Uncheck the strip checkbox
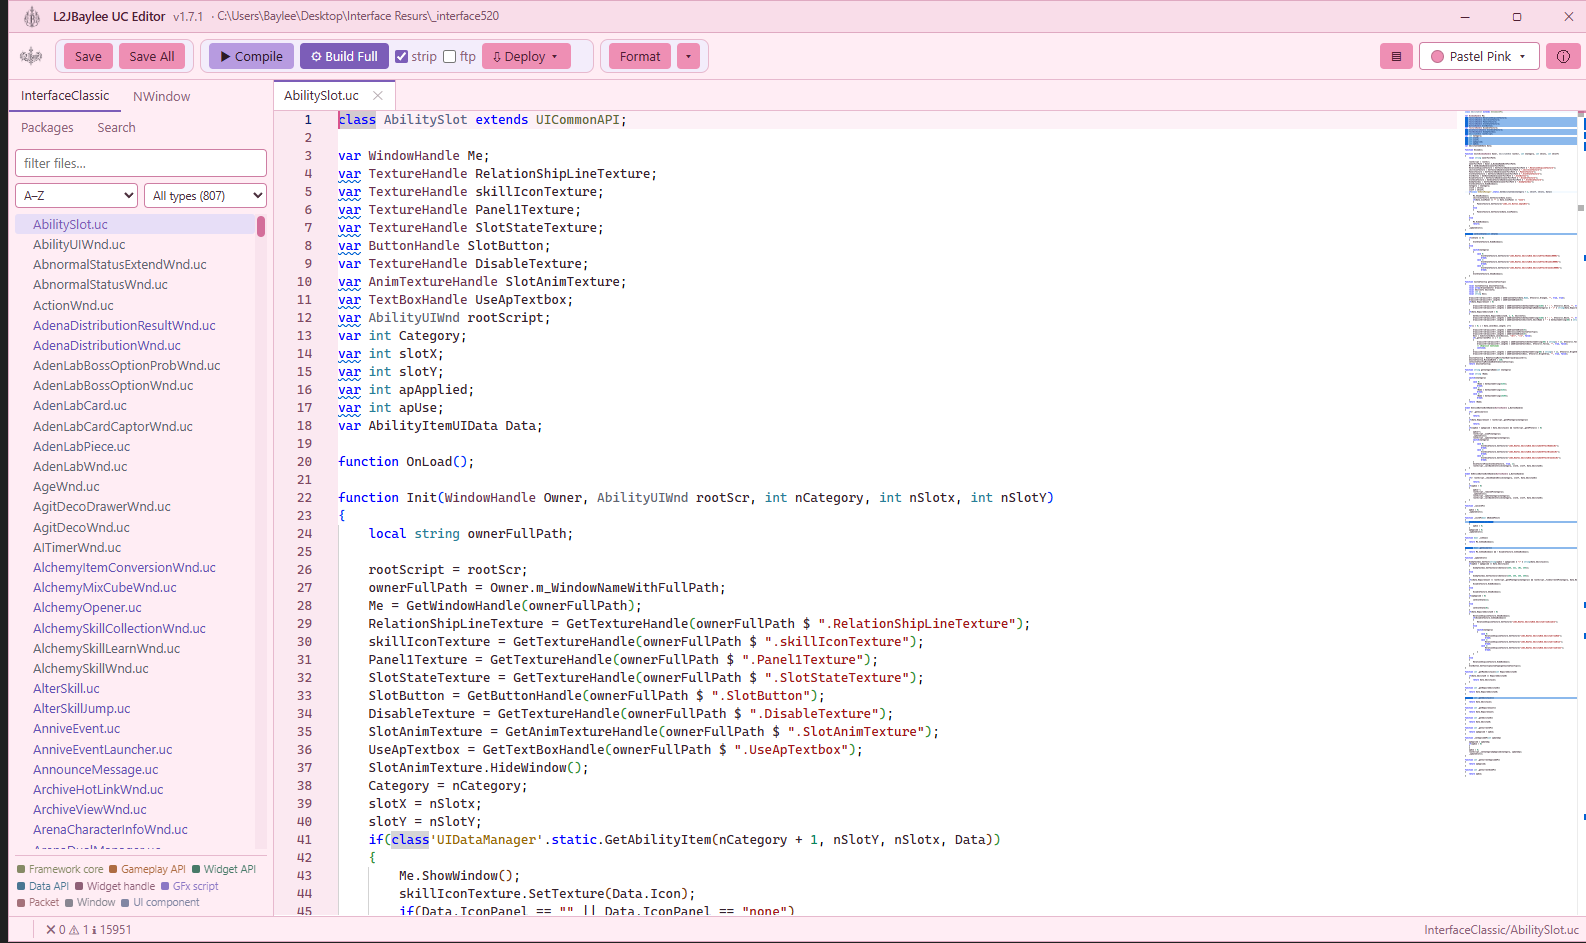The height and width of the screenshot is (943, 1586). (x=402, y=56)
